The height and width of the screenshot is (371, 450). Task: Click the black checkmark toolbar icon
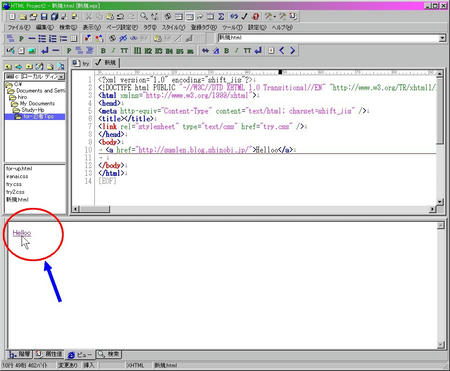(x=244, y=16)
